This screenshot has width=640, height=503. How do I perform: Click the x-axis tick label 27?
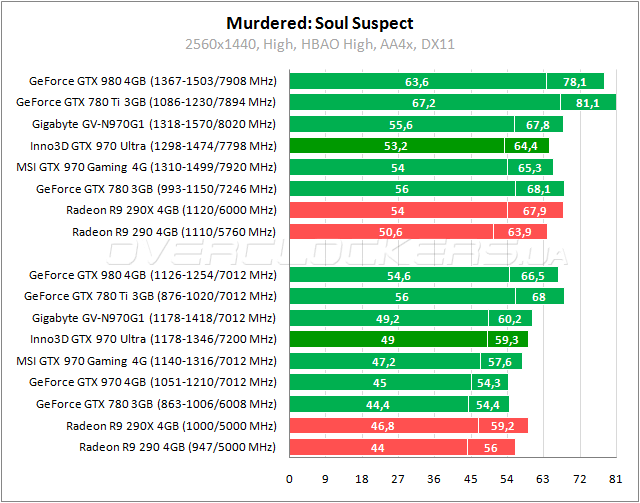coord(398,479)
